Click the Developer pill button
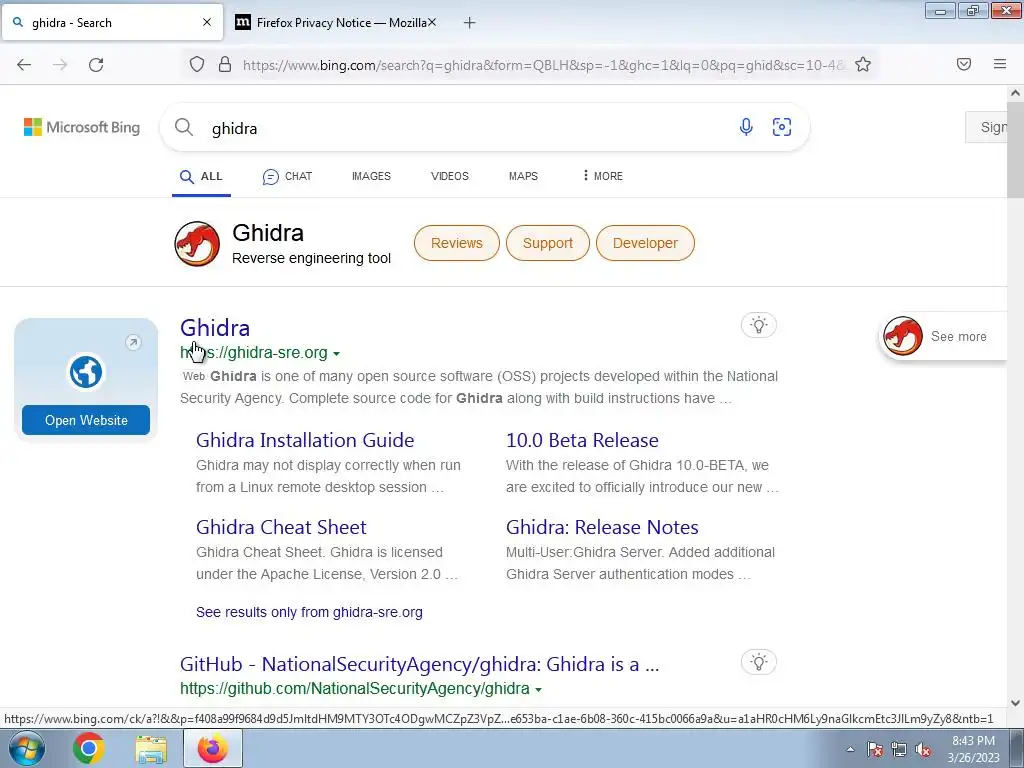The height and width of the screenshot is (768, 1024). 645,243
